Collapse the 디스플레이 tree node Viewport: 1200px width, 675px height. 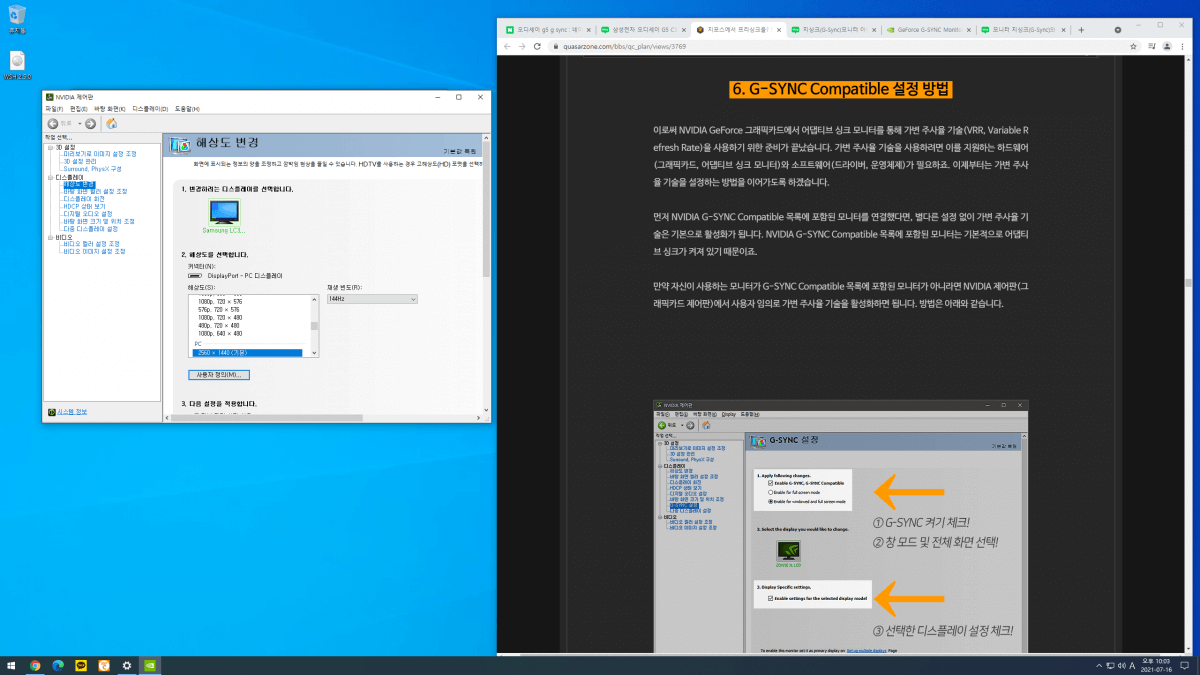click(x=50, y=177)
